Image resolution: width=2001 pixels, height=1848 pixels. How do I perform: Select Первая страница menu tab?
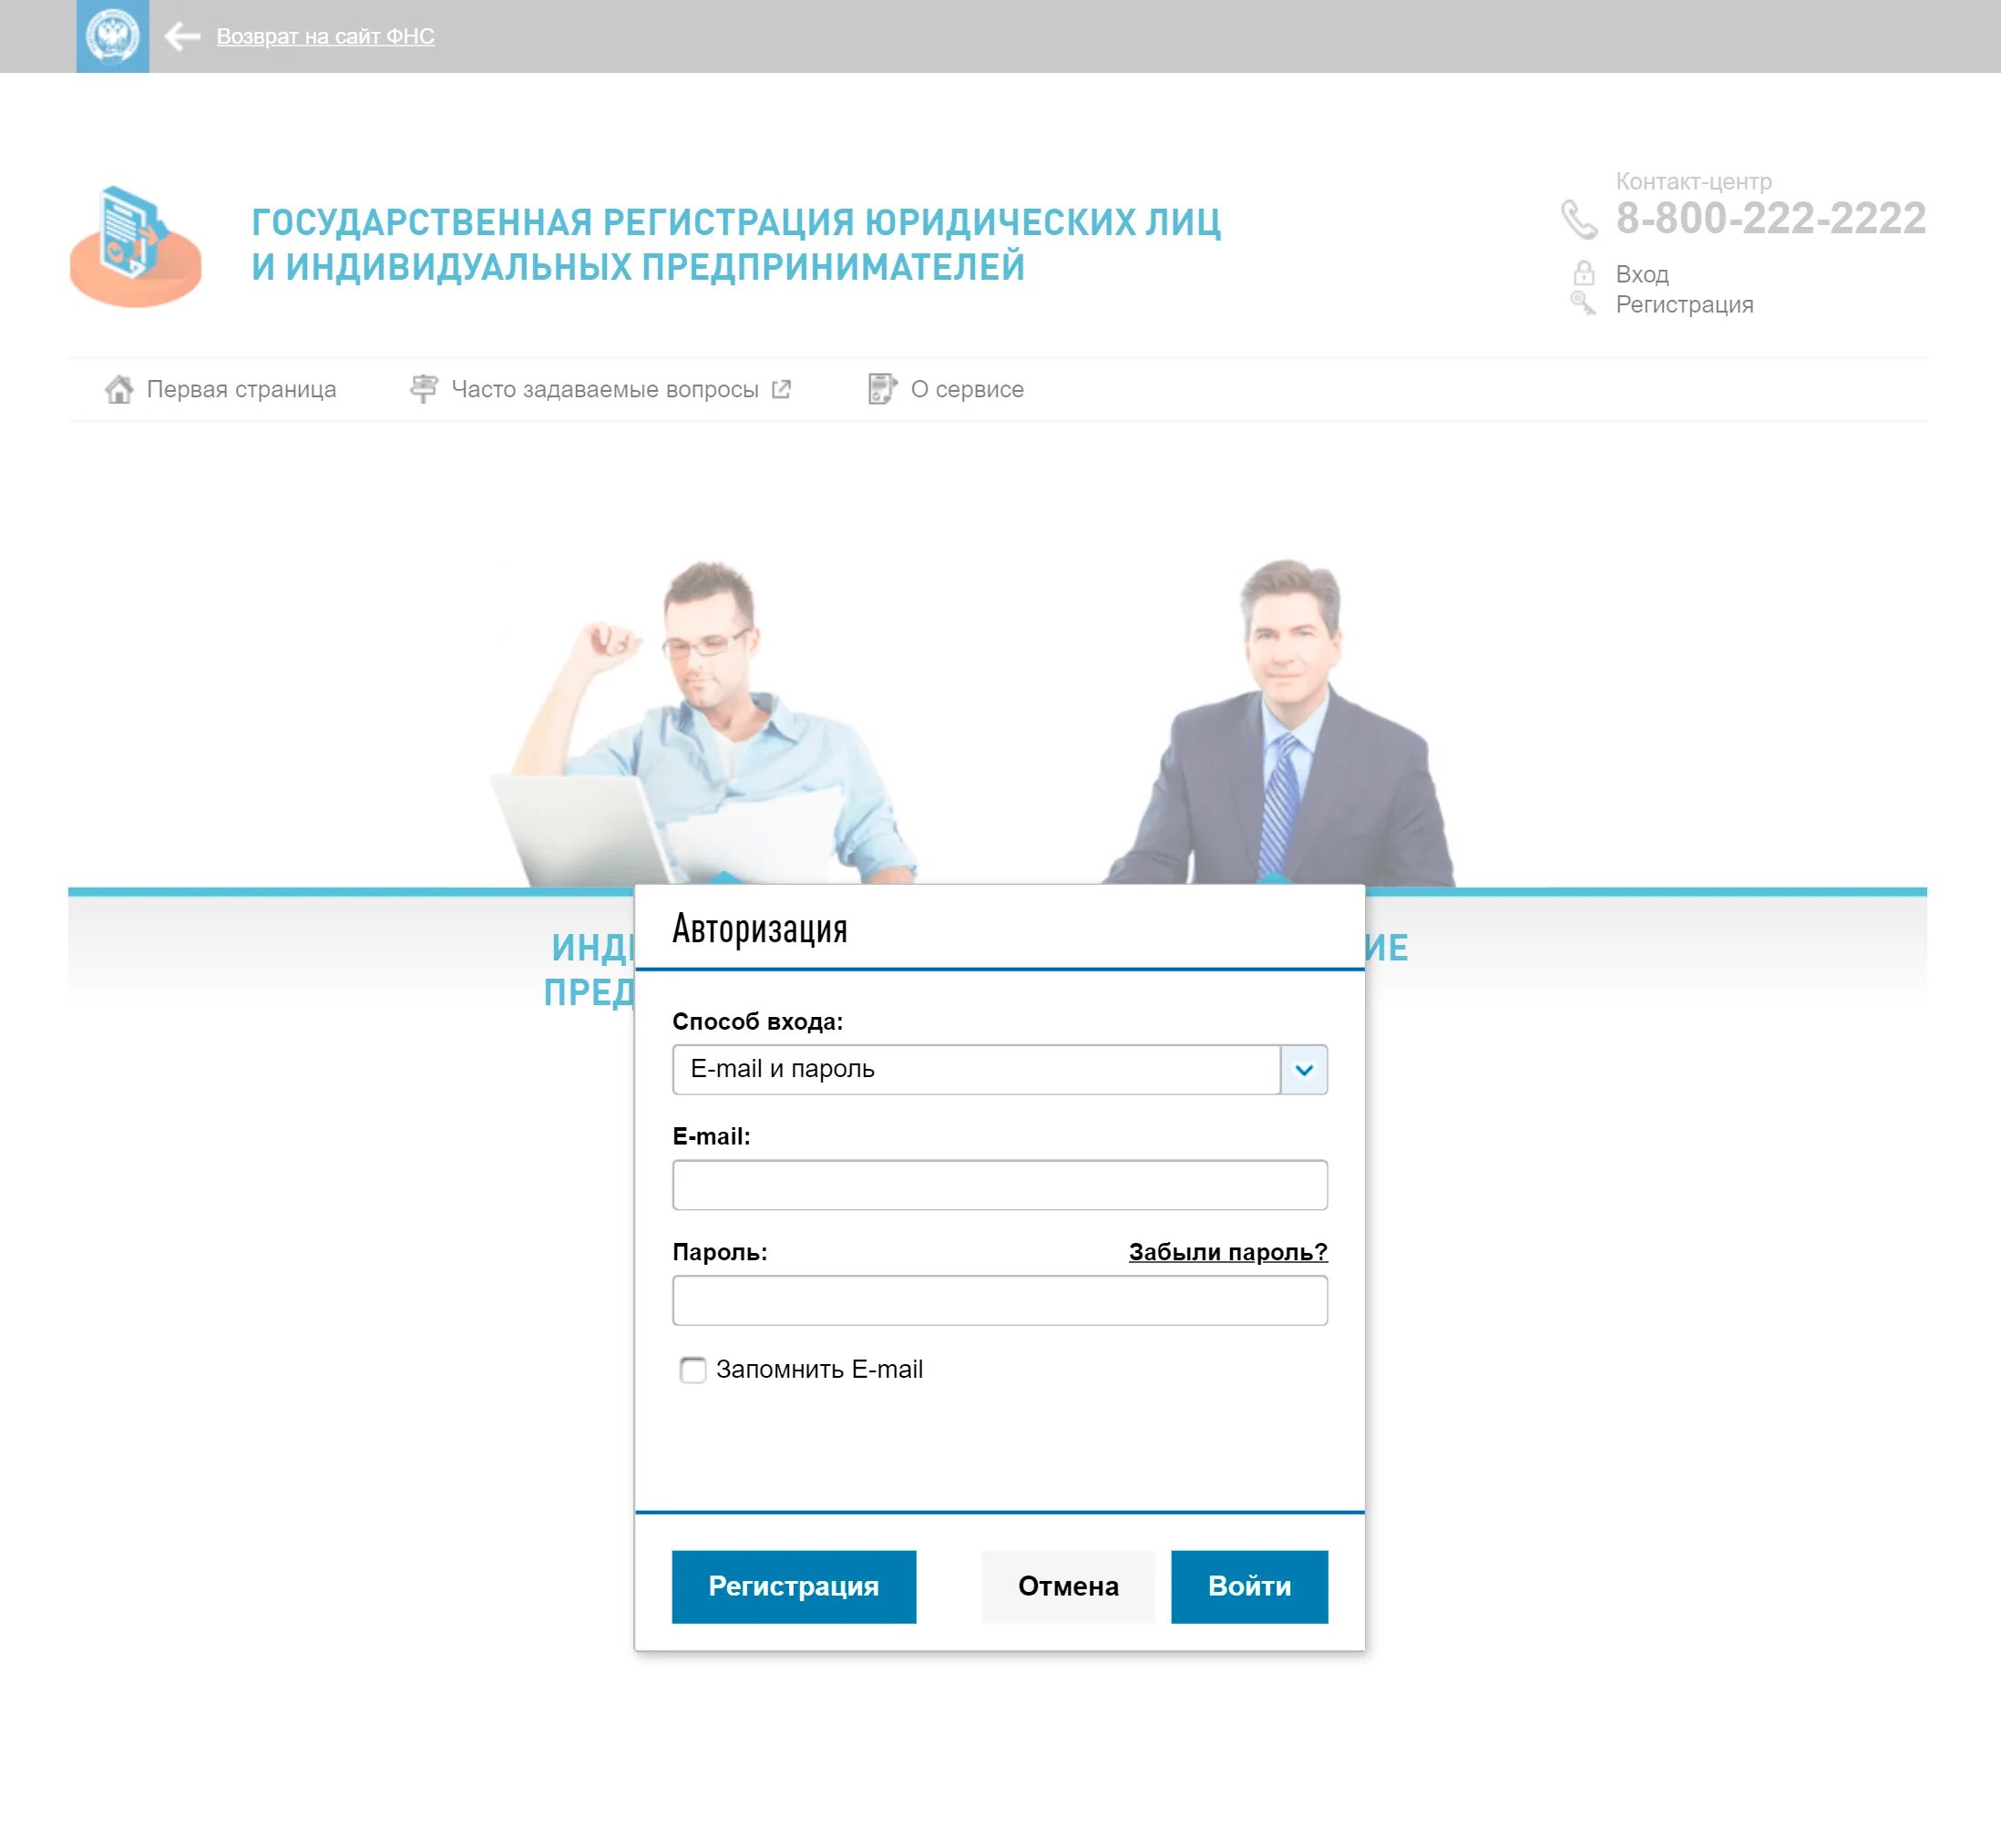[223, 389]
